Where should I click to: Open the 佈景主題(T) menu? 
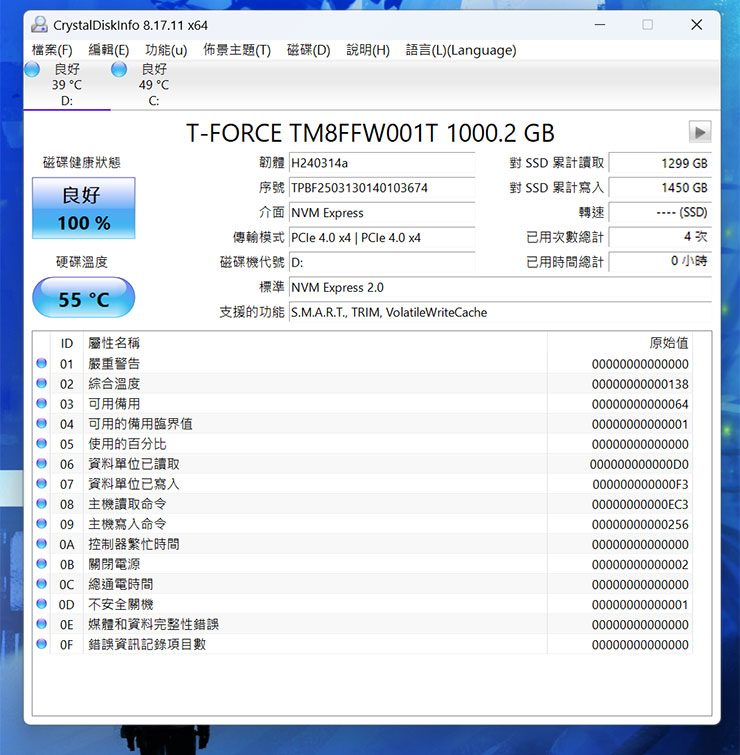[237, 50]
